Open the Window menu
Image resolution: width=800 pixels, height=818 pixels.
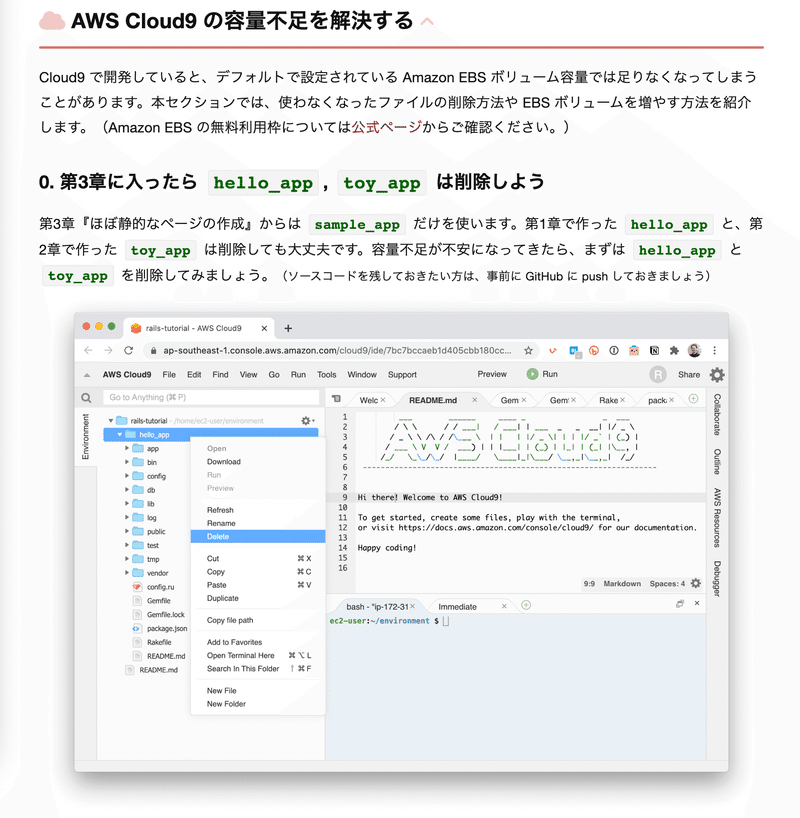click(362, 375)
